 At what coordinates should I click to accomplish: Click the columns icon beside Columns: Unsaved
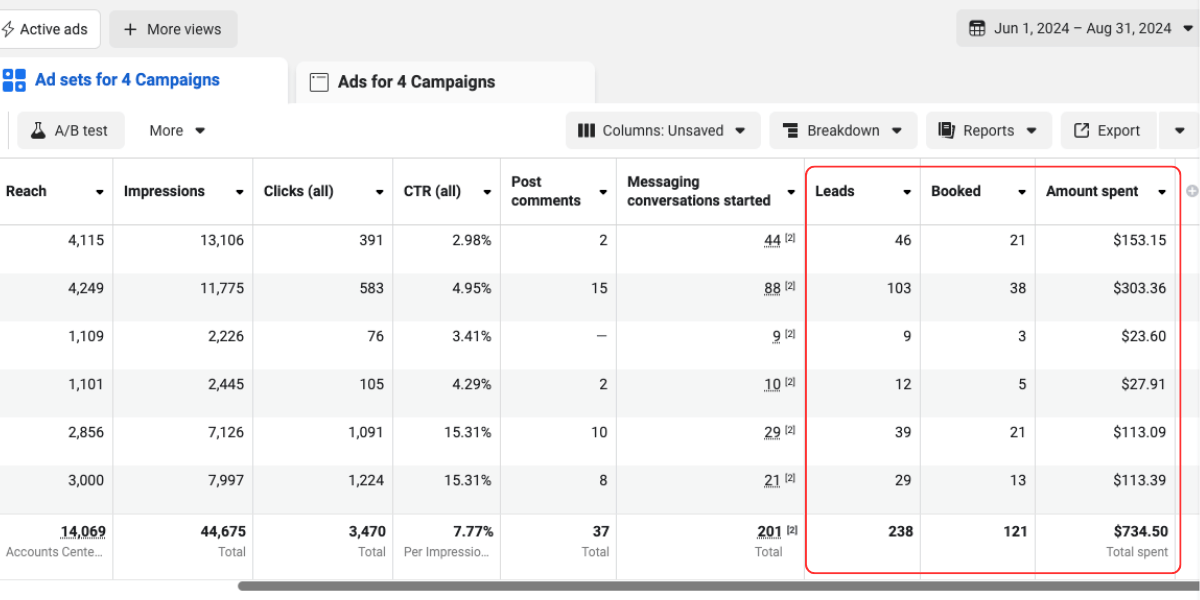(586, 130)
